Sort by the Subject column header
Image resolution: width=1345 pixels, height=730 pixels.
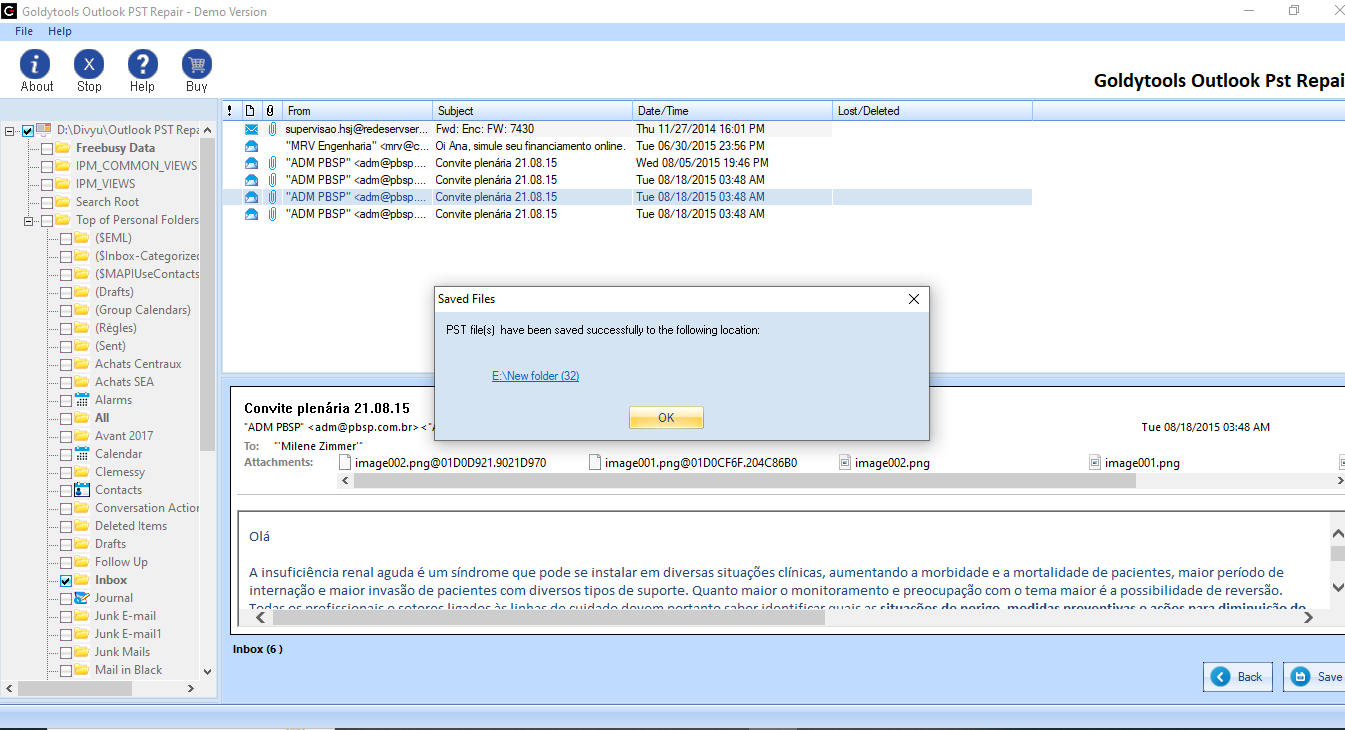point(533,111)
